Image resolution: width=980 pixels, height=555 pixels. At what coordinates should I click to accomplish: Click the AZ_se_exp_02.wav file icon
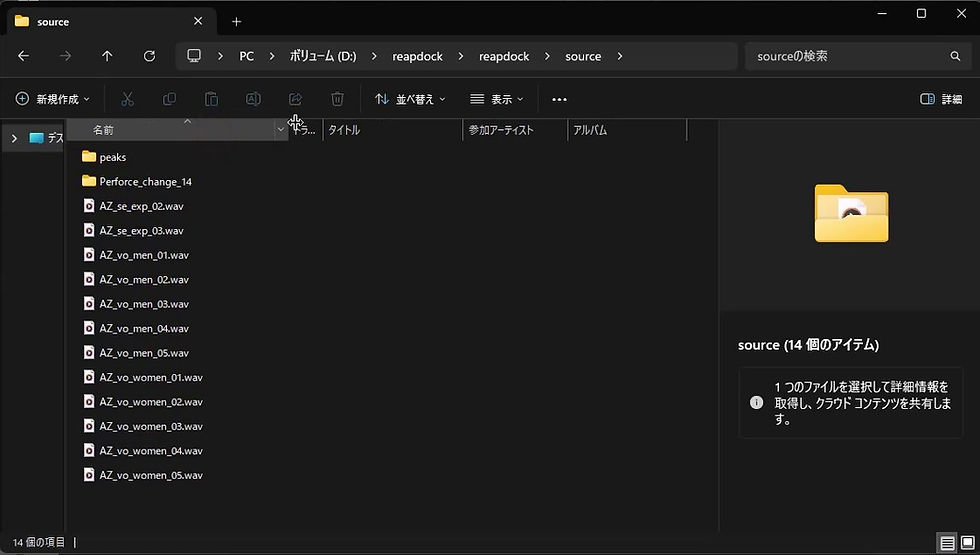point(89,206)
